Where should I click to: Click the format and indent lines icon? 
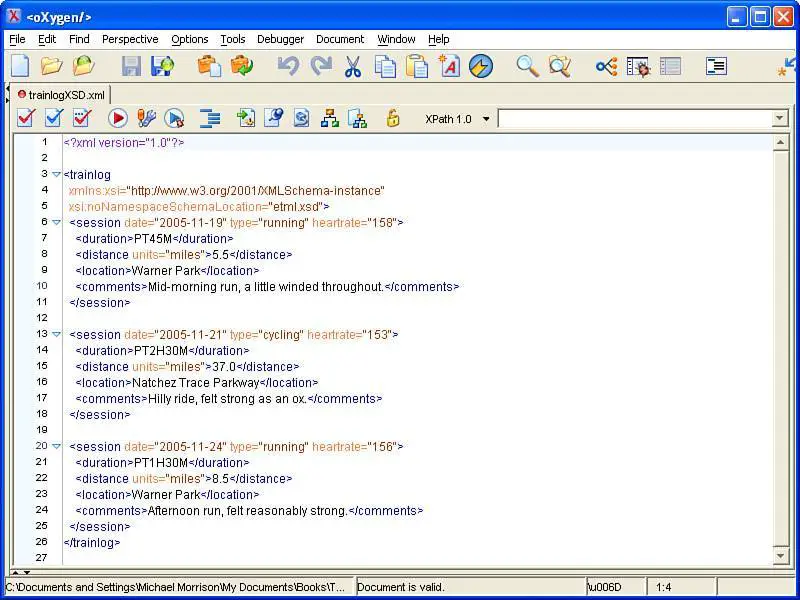click(210, 118)
